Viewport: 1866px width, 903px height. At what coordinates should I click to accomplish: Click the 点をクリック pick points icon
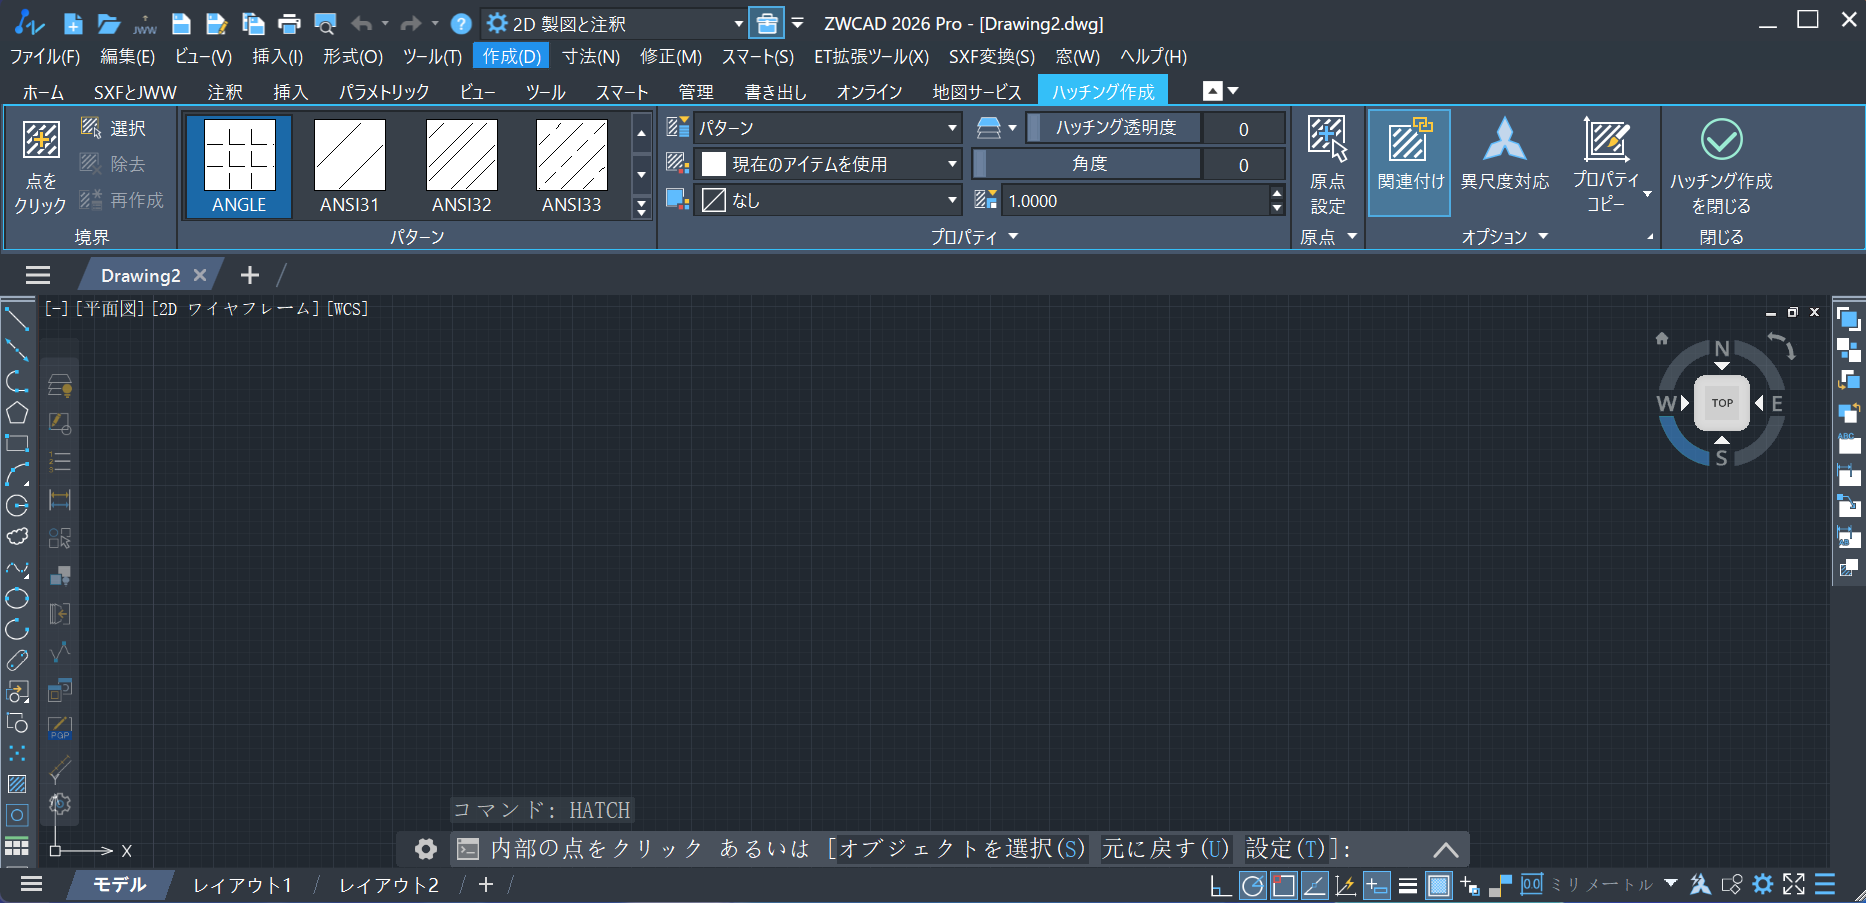click(41, 141)
